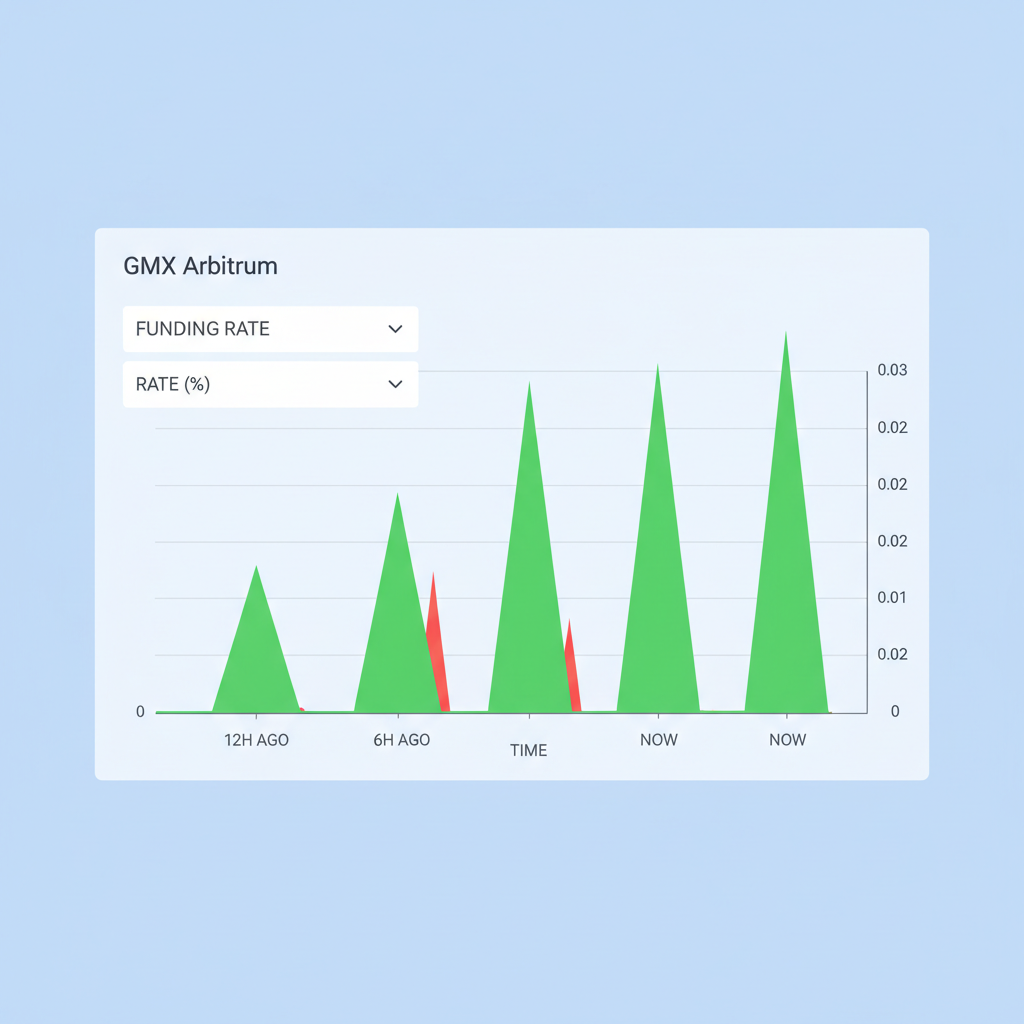The height and width of the screenshot is (1024, 1024).
Task: Click the 0 label on left axis
Action: point(140,712)
